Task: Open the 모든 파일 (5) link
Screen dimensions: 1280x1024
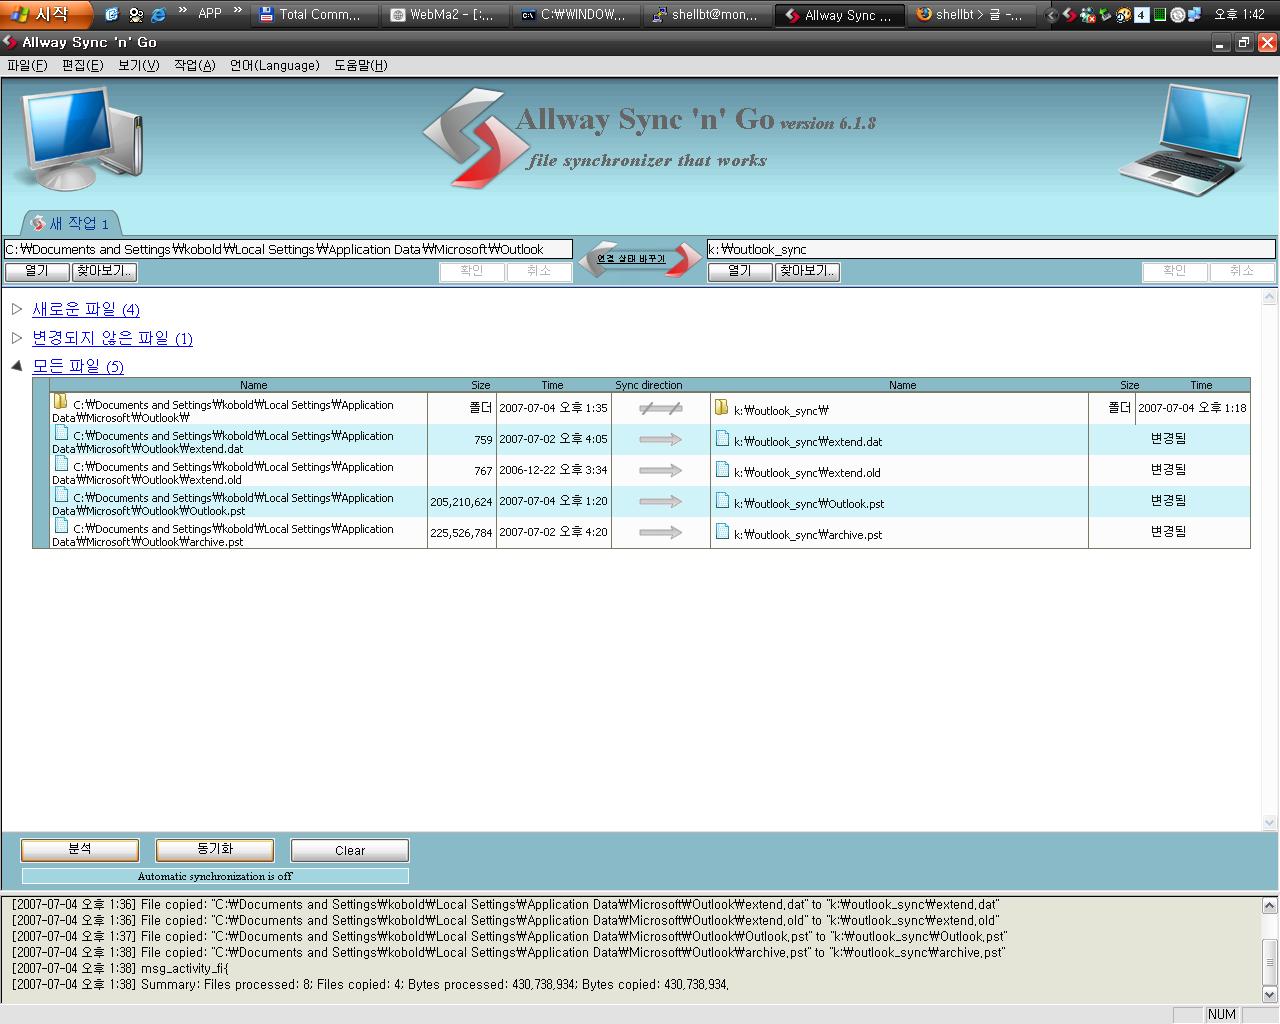Action: click(x=78, y=366)
